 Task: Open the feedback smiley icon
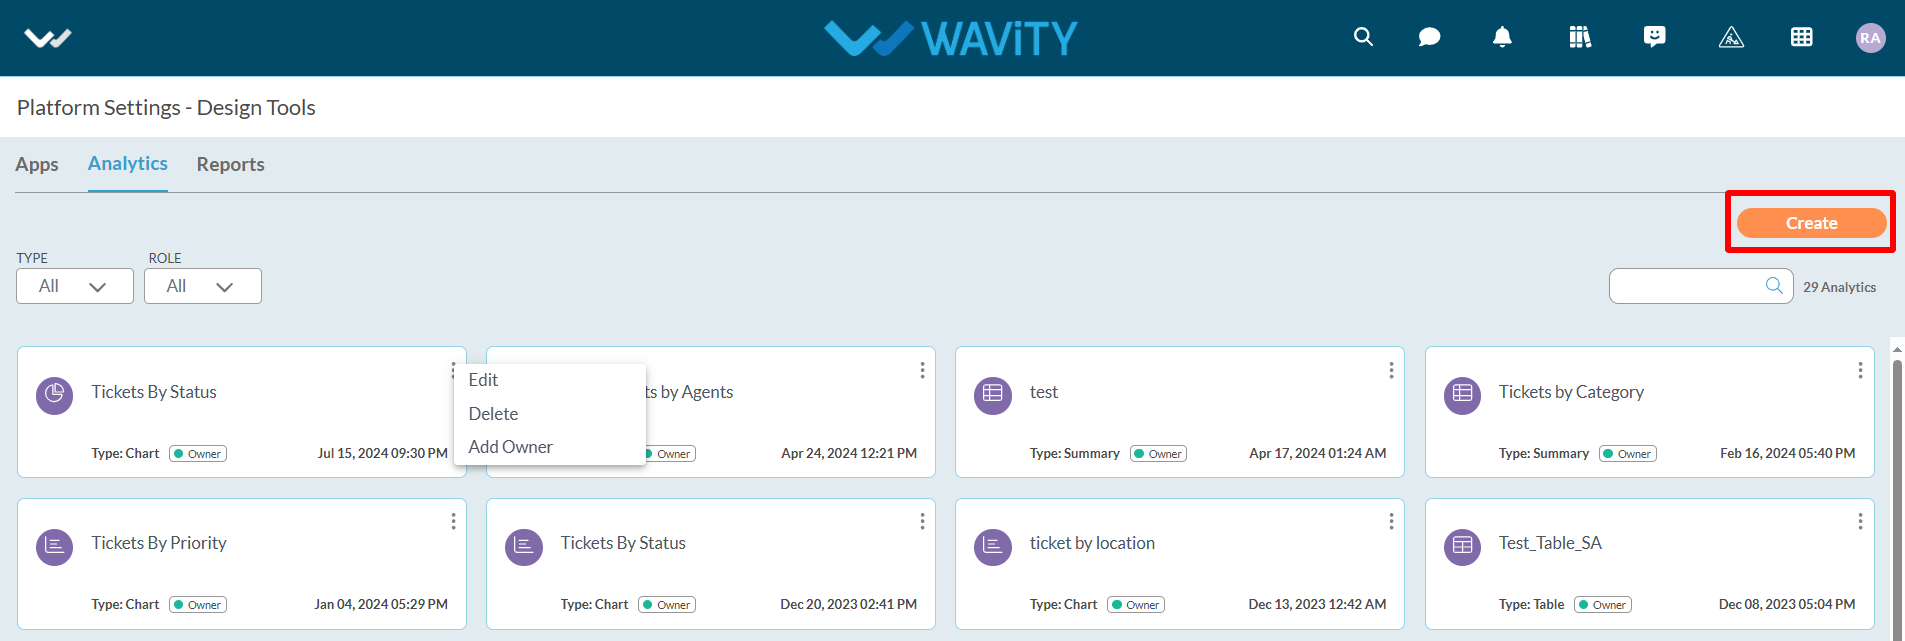[1655, 37]
